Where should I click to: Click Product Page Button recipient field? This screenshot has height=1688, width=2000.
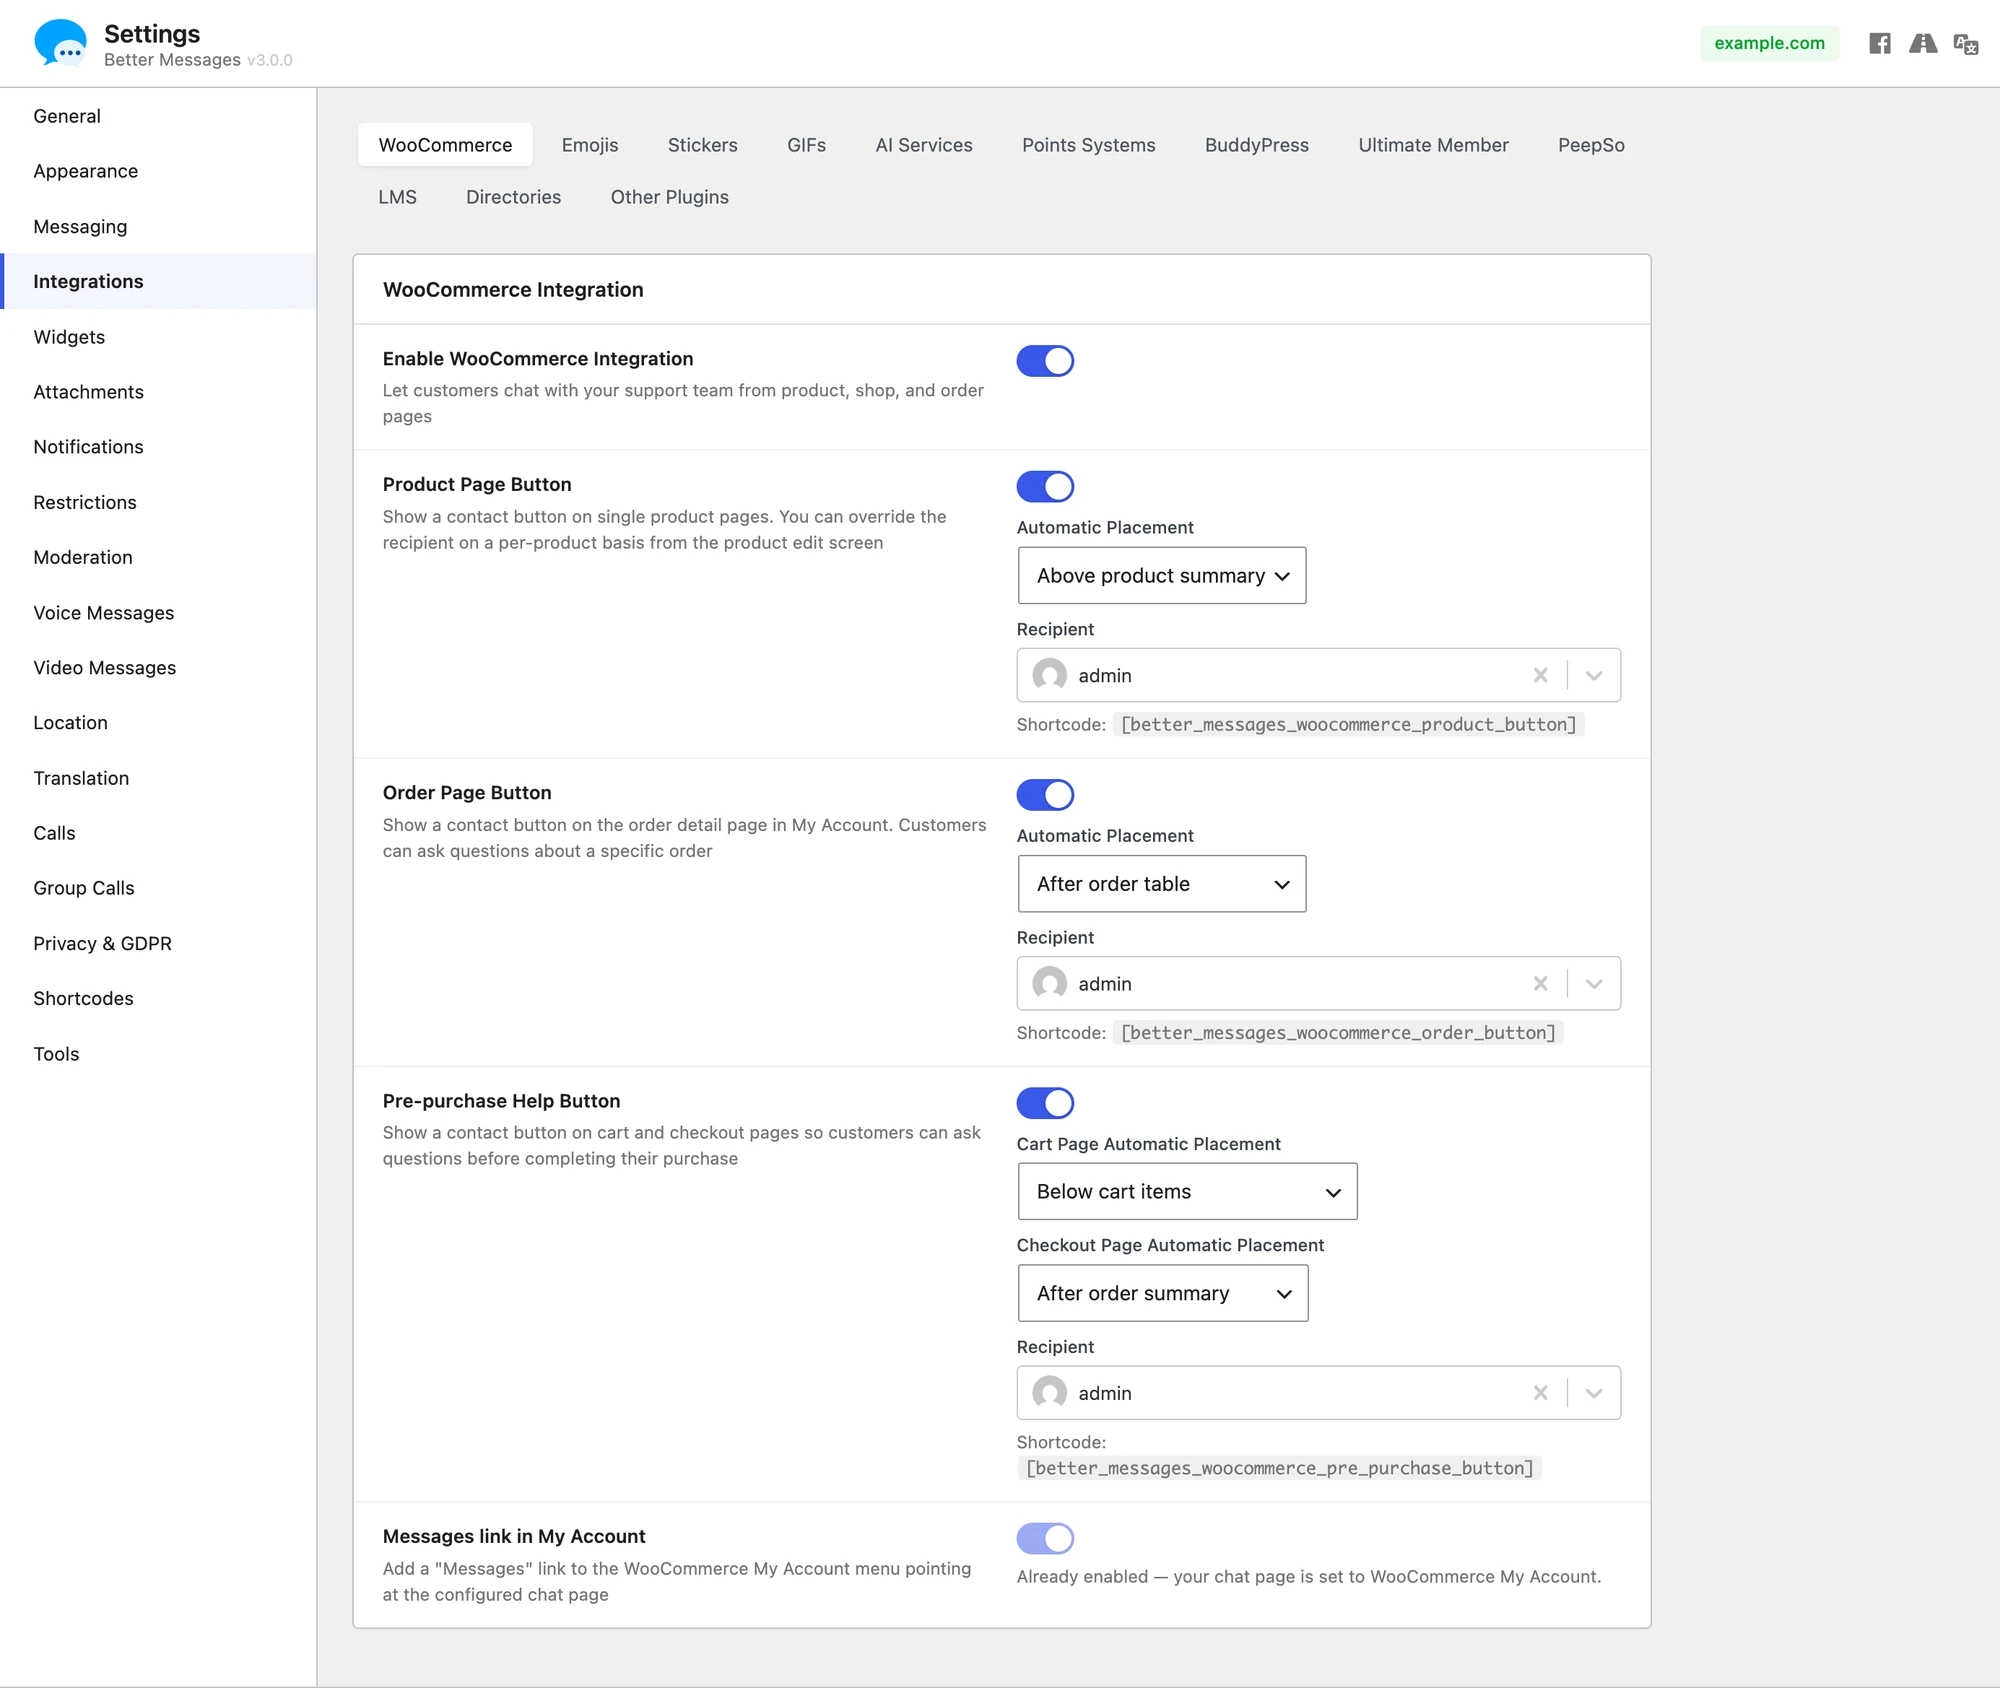(1318, 676)
